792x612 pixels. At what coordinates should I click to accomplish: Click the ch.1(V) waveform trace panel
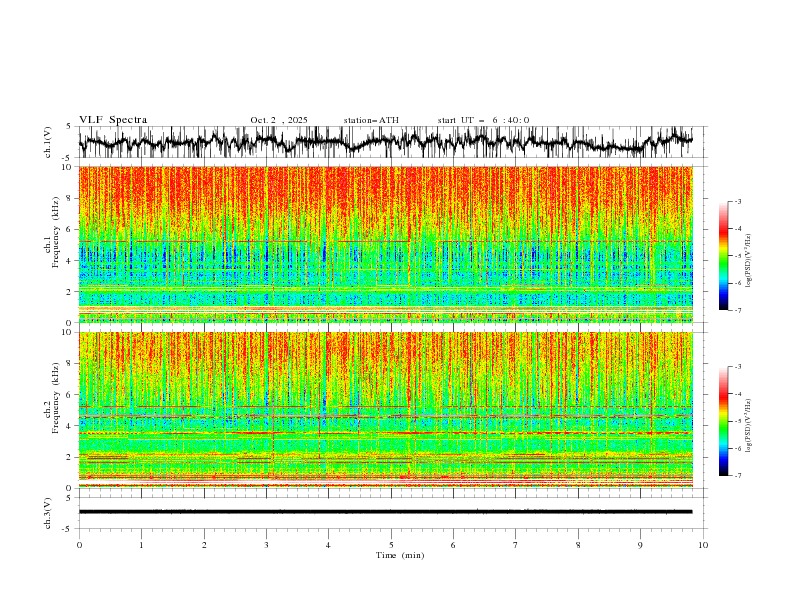click(391, 142)
